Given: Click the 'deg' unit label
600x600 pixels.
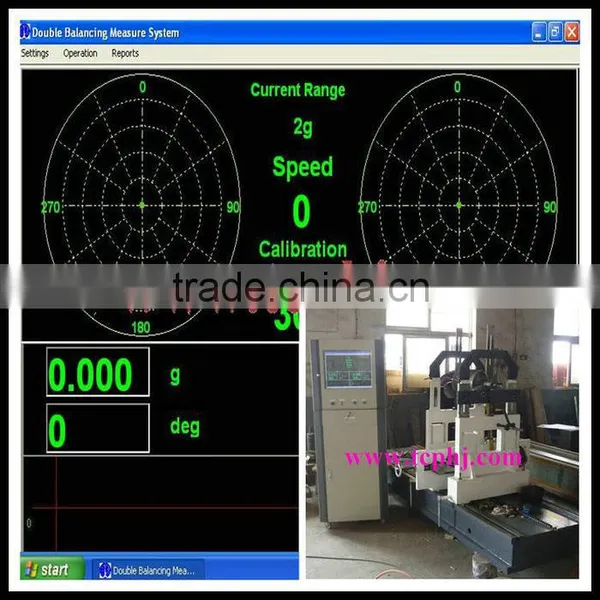Looking at the screenshot, I should [x=185, y=427].
